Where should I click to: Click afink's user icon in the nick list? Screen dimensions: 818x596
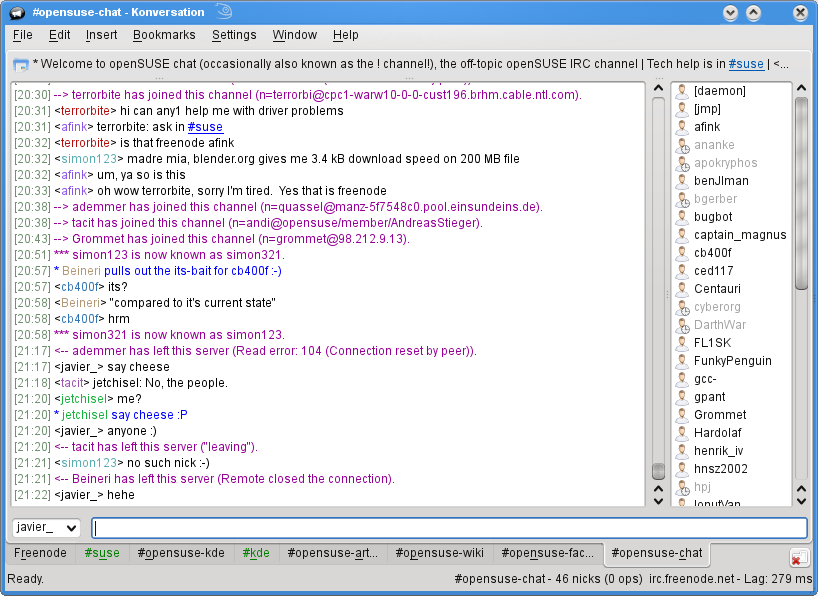(684, 127)
